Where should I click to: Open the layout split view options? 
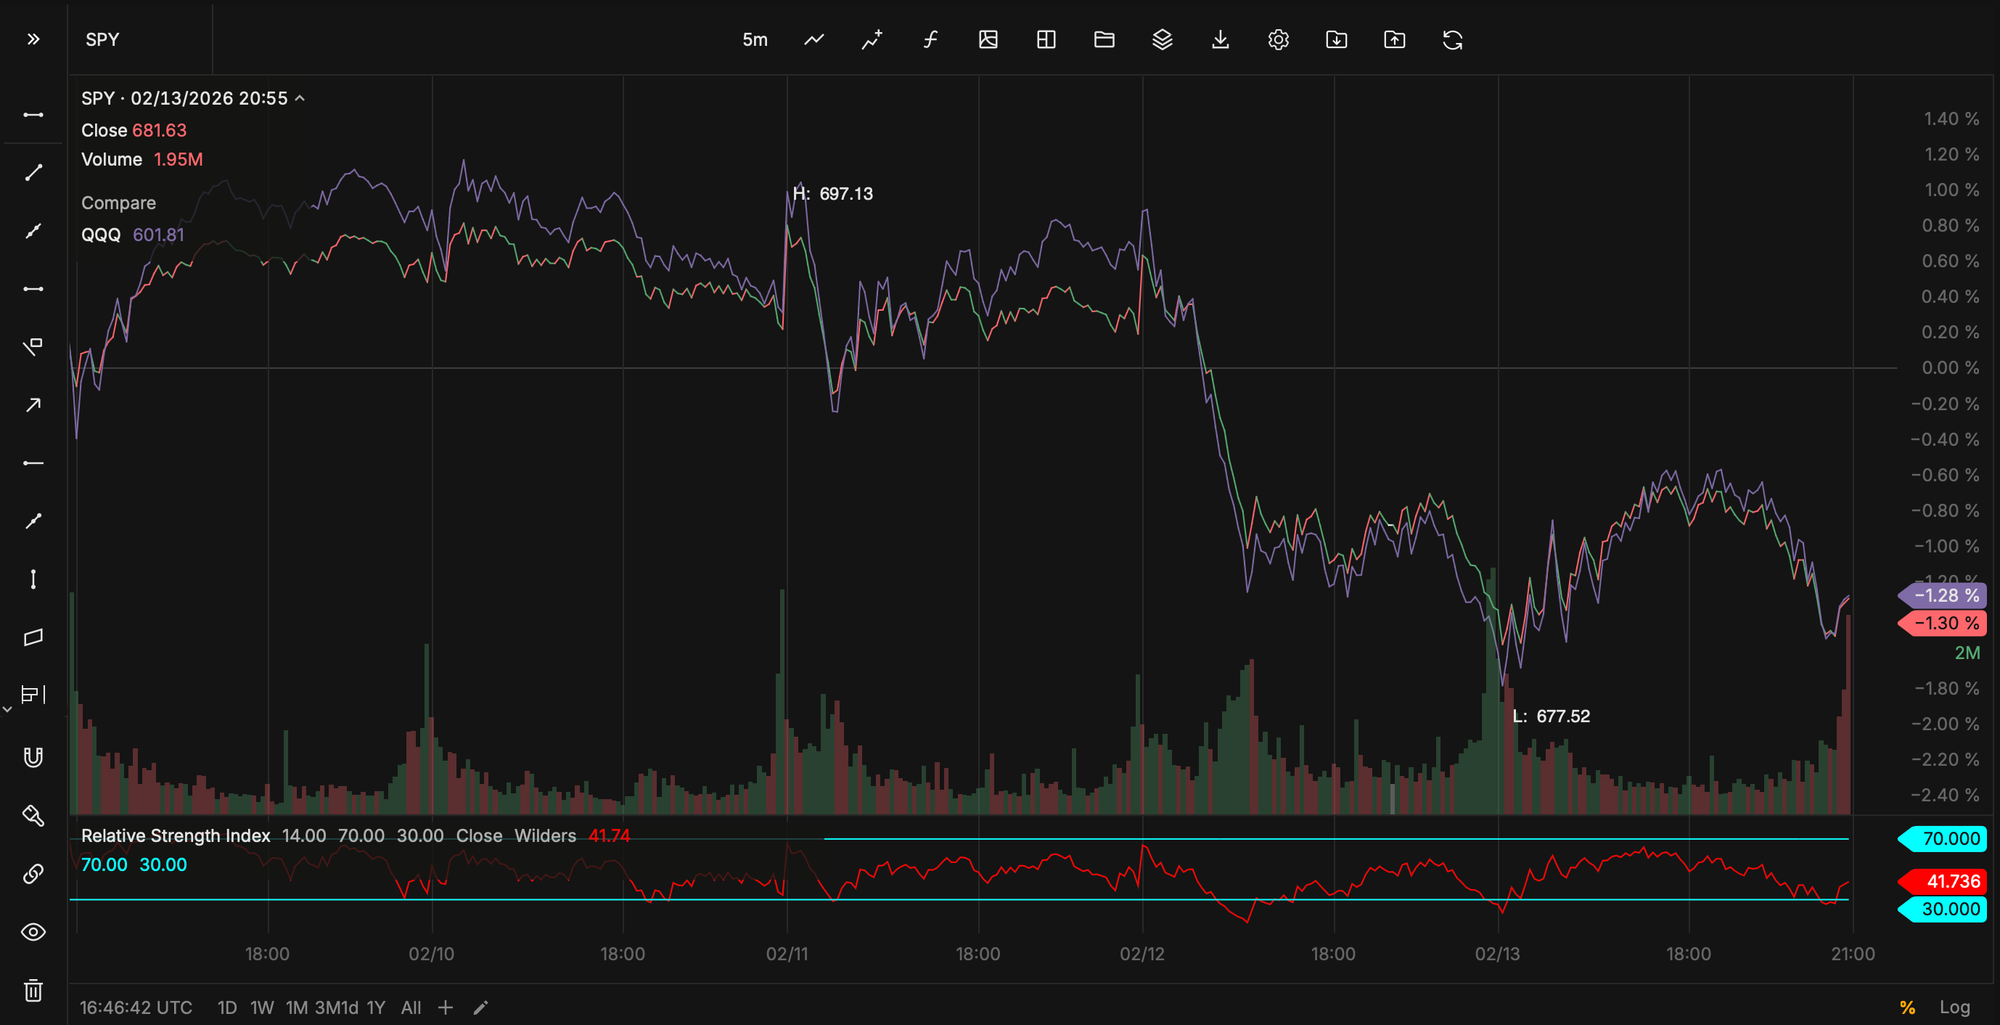point(1046,40)
